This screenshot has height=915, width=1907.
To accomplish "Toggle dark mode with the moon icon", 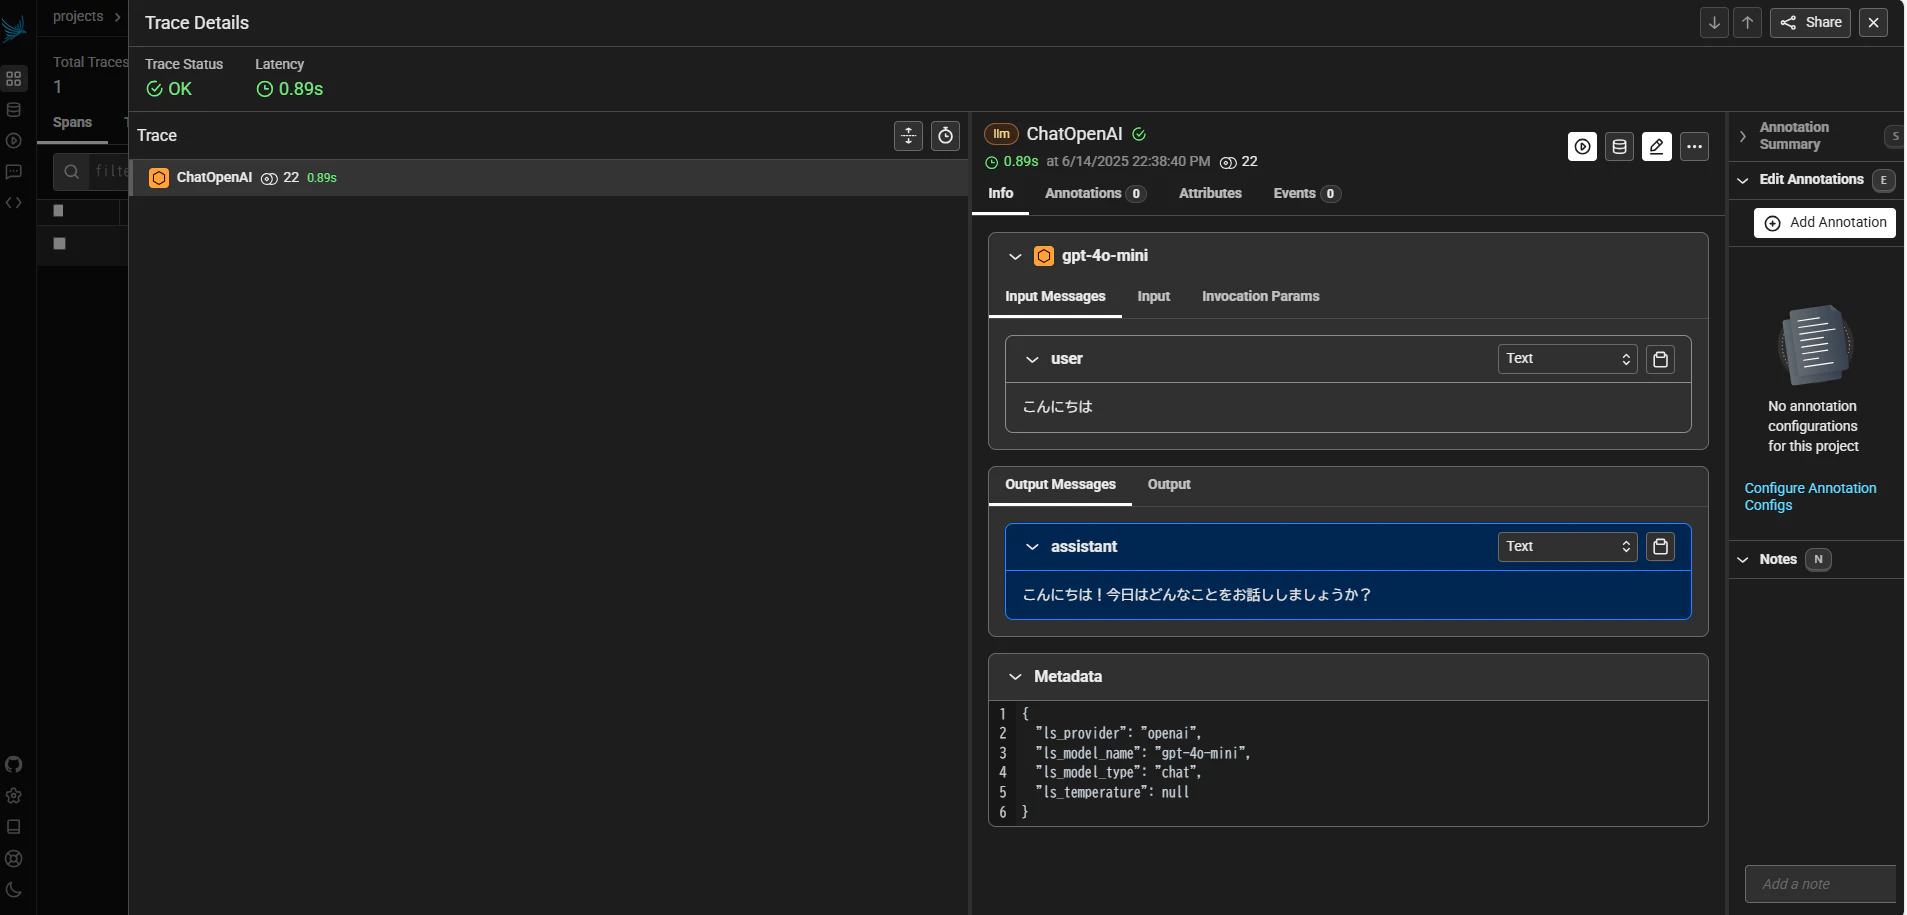I will click(14, 890).
